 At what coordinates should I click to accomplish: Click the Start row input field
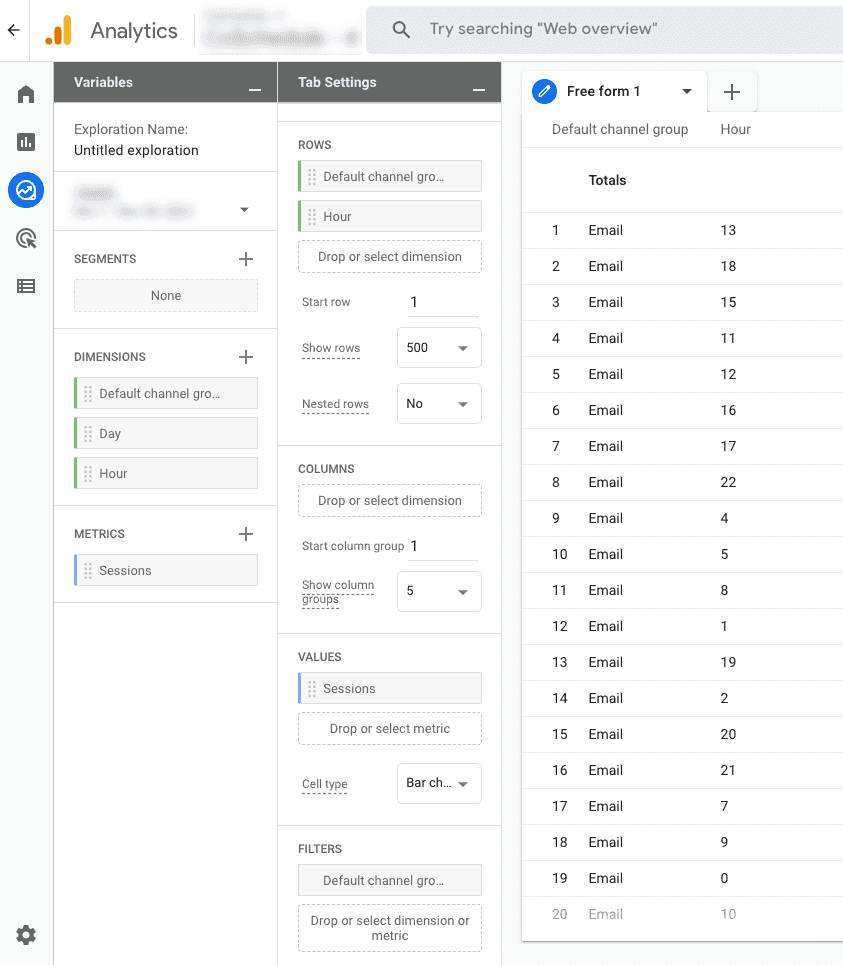(442, 301)
